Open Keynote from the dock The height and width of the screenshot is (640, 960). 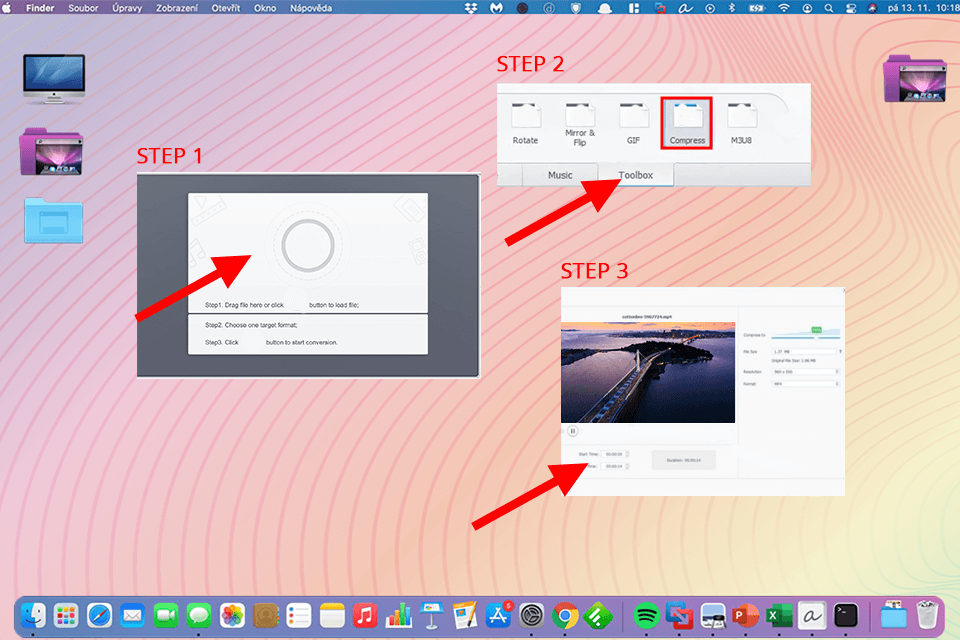click(x=432, y=616)
